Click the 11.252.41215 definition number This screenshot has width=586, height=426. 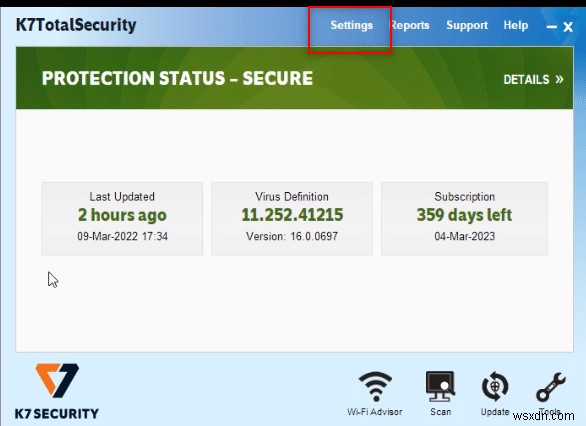coord(292,215)
